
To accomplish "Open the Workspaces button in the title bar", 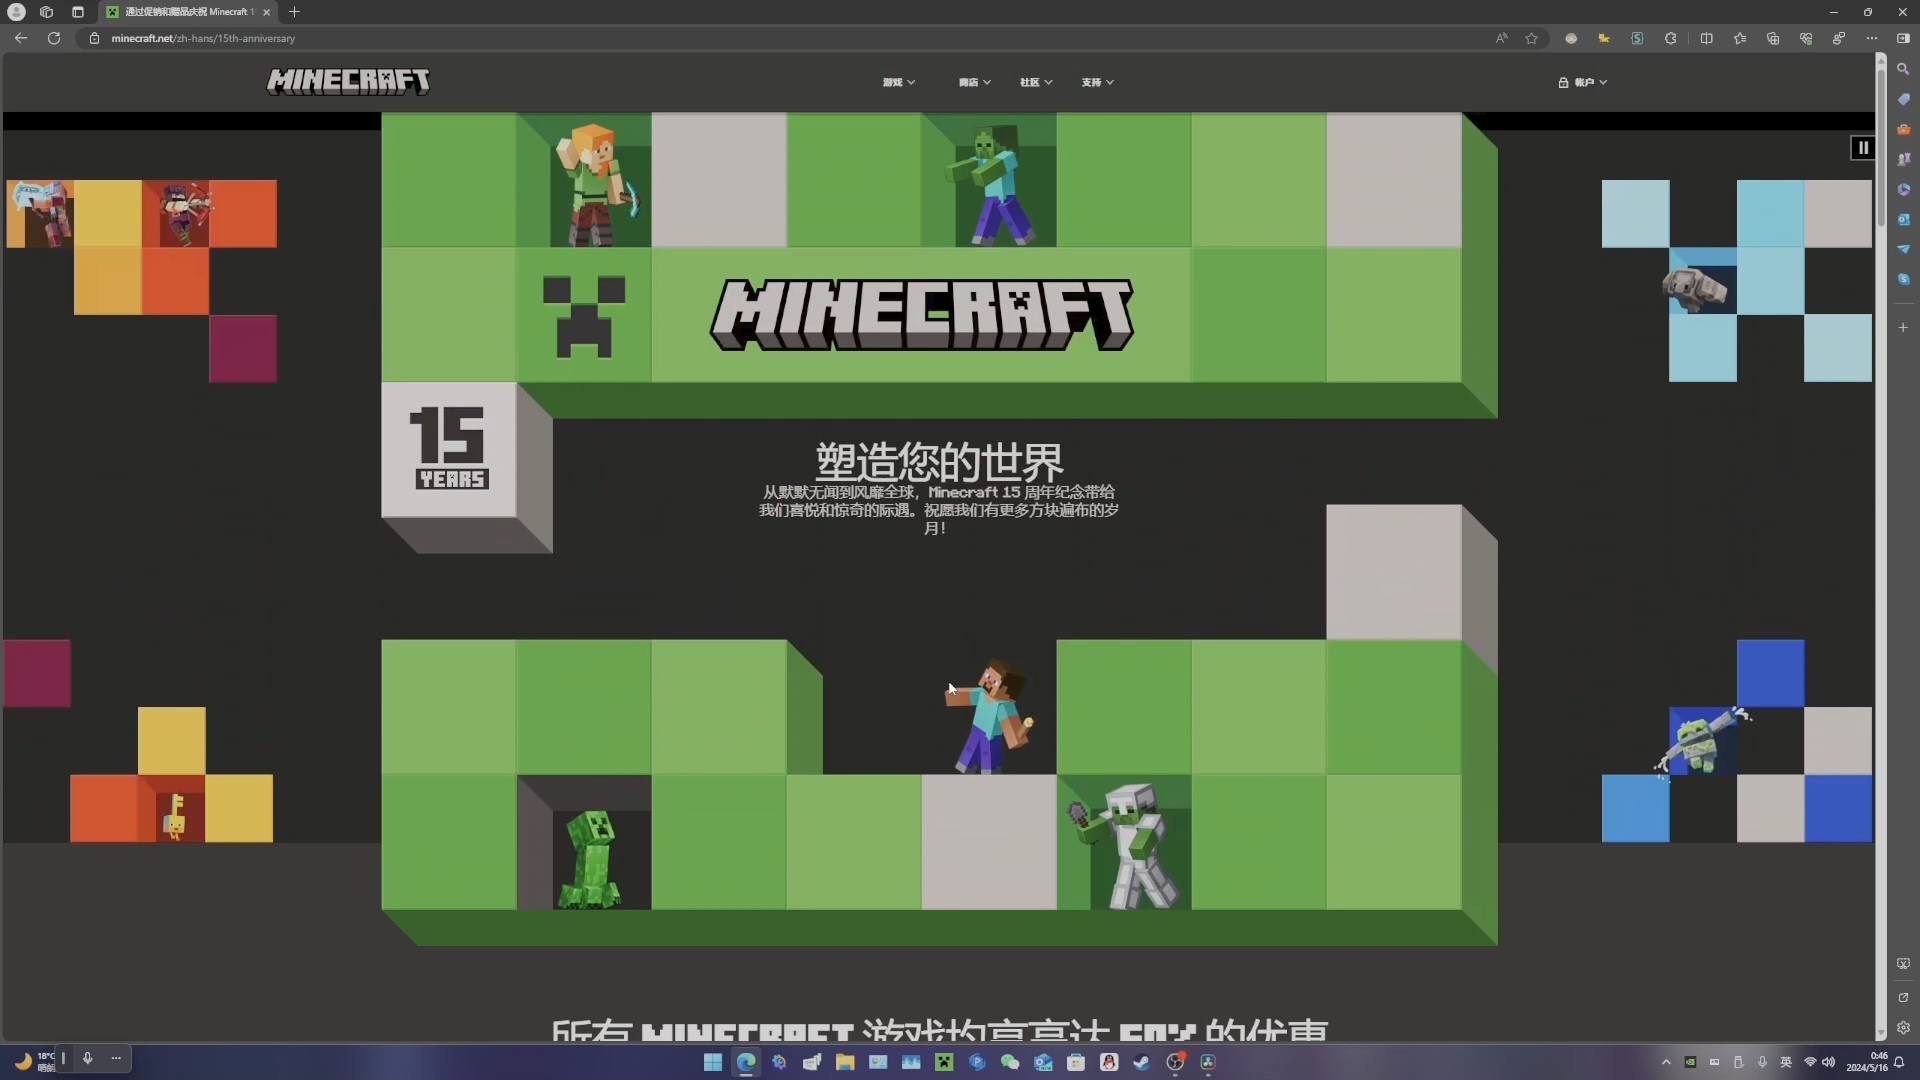I will (x=46, y=12).
